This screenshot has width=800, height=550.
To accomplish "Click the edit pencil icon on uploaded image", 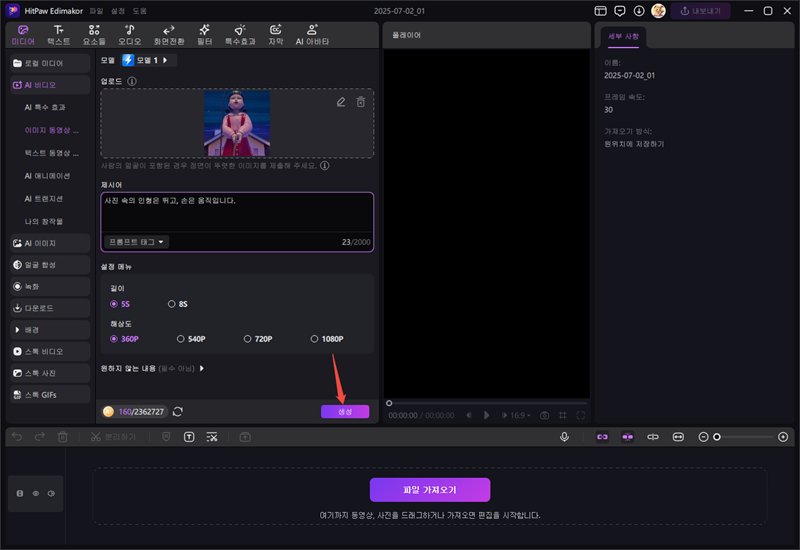I will [x=341, y=102].
